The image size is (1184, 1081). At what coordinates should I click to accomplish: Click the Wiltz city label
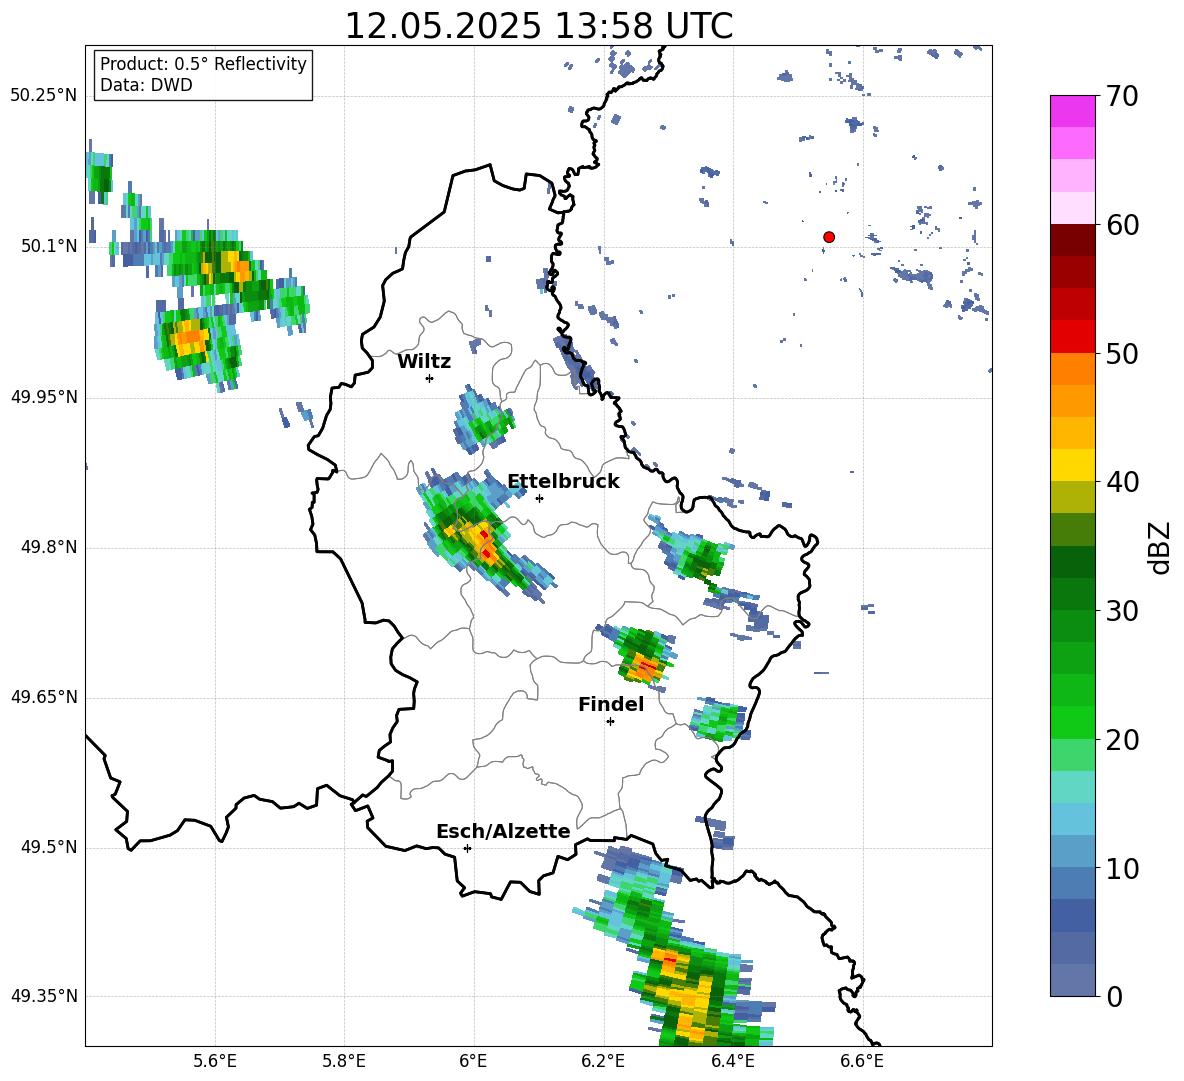(424, 362)
